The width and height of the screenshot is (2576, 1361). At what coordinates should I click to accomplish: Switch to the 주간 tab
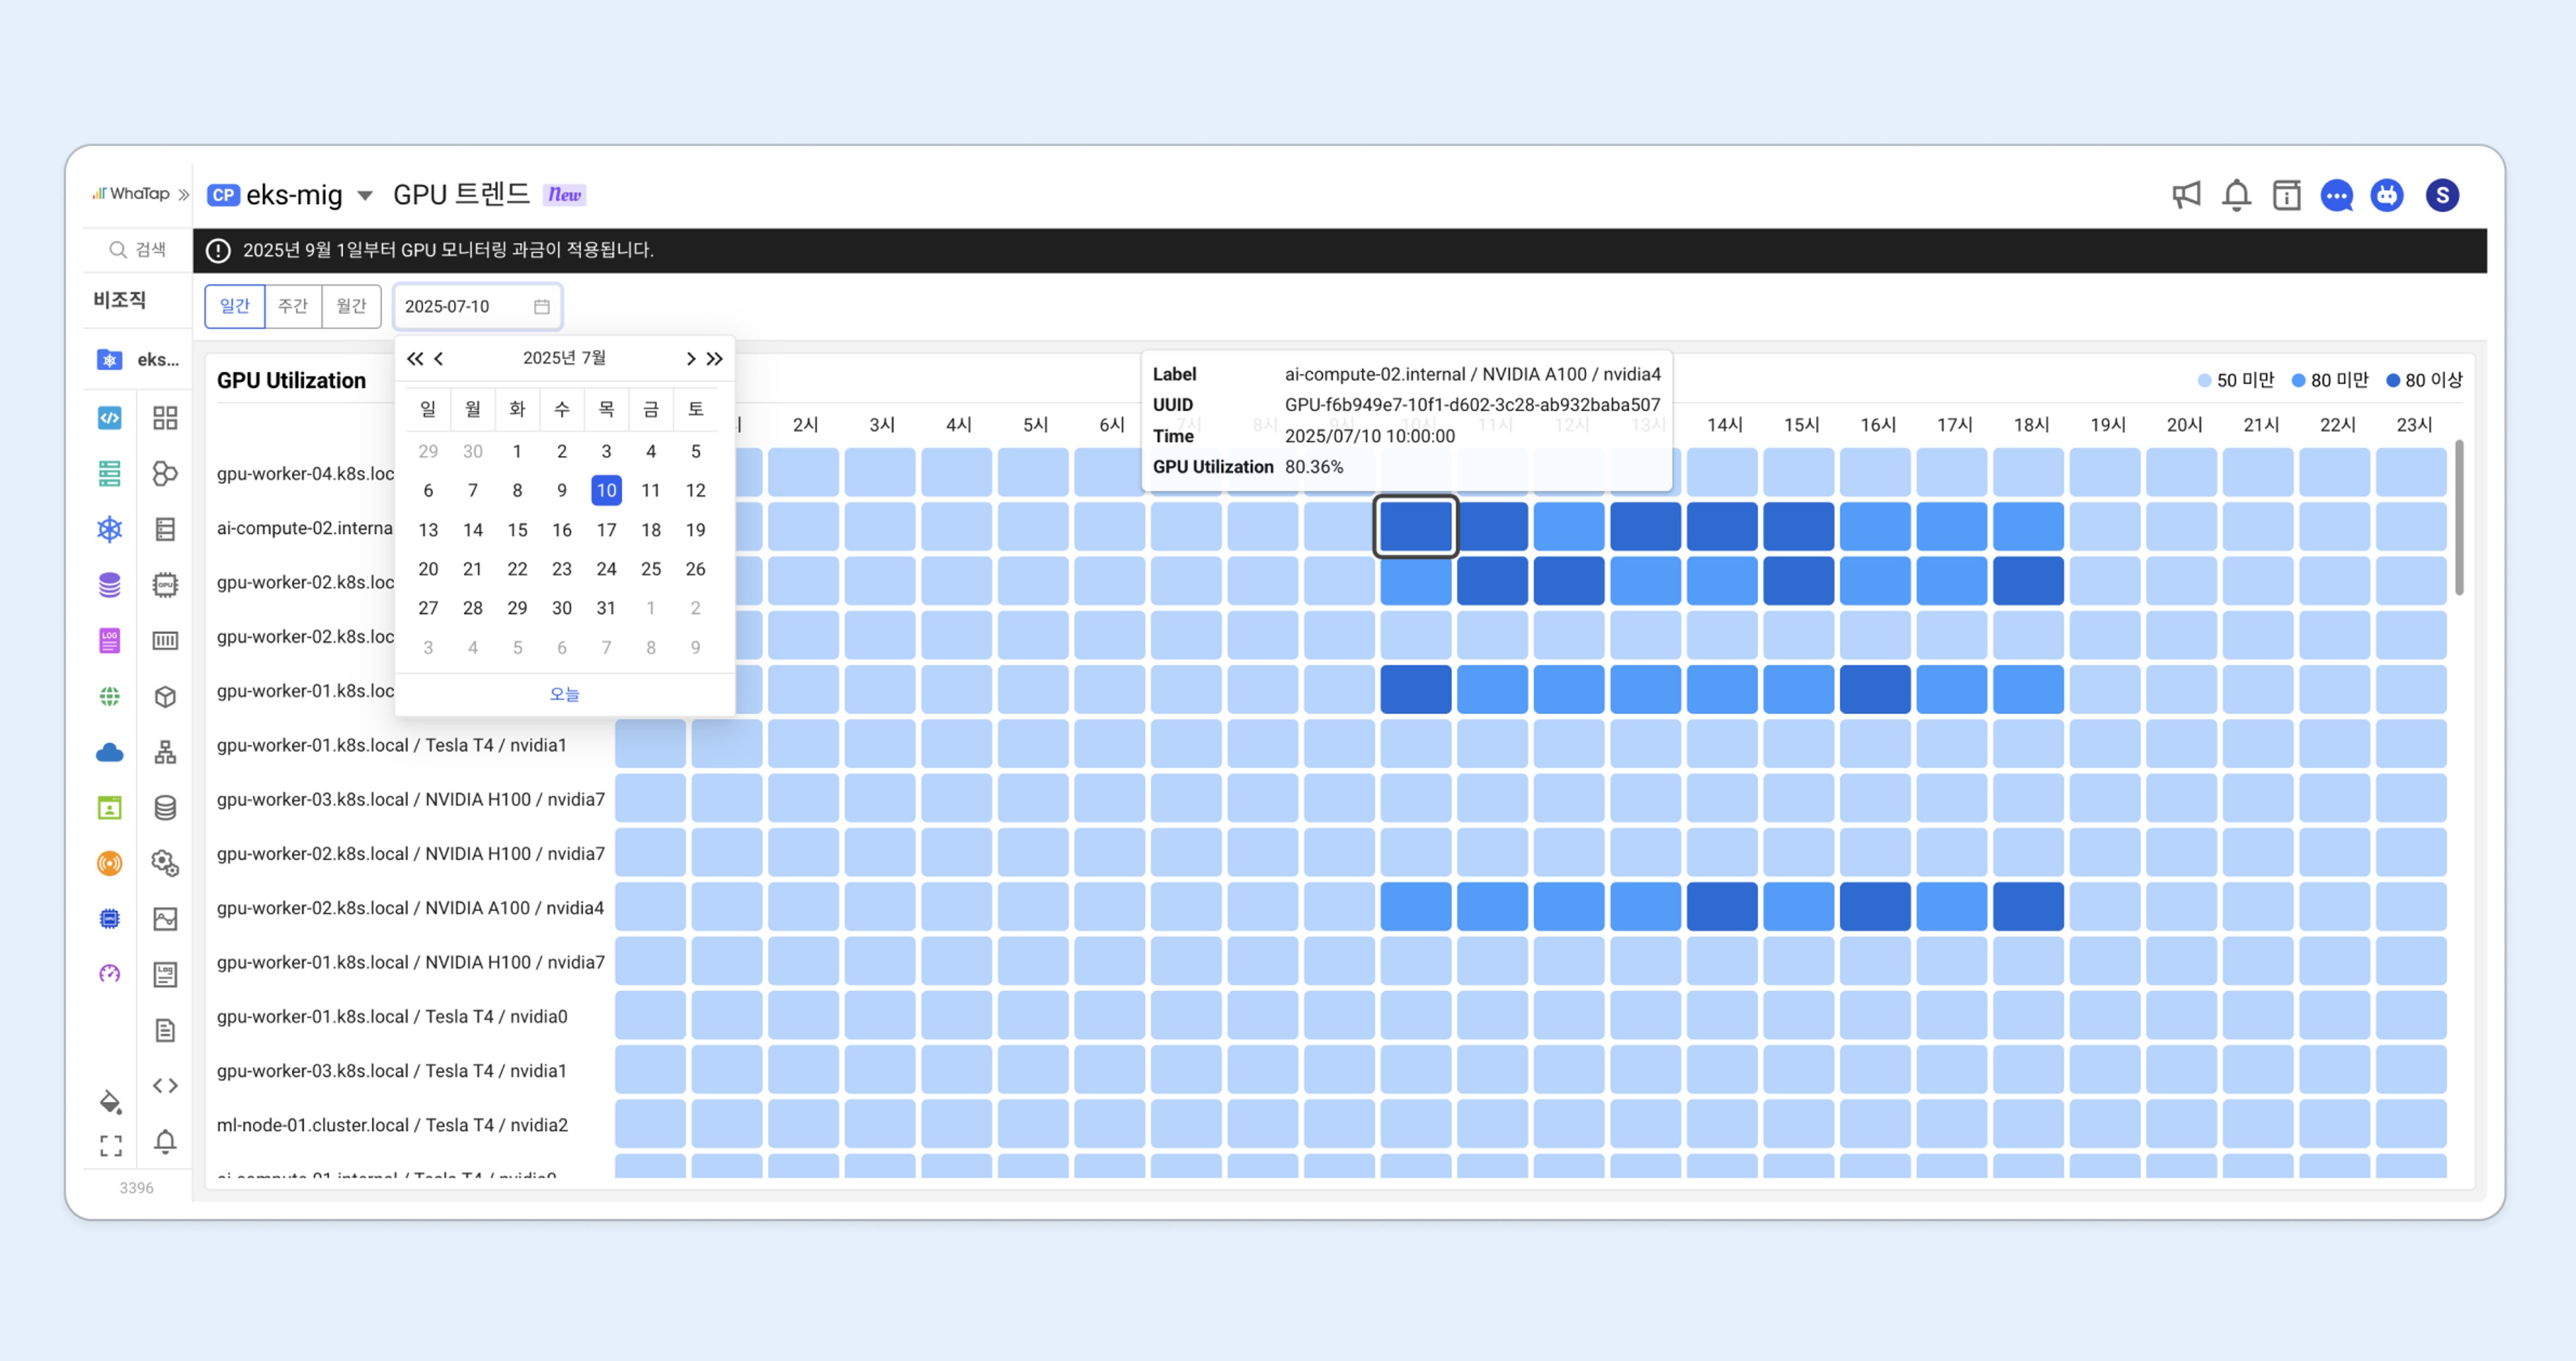(293, 306)
